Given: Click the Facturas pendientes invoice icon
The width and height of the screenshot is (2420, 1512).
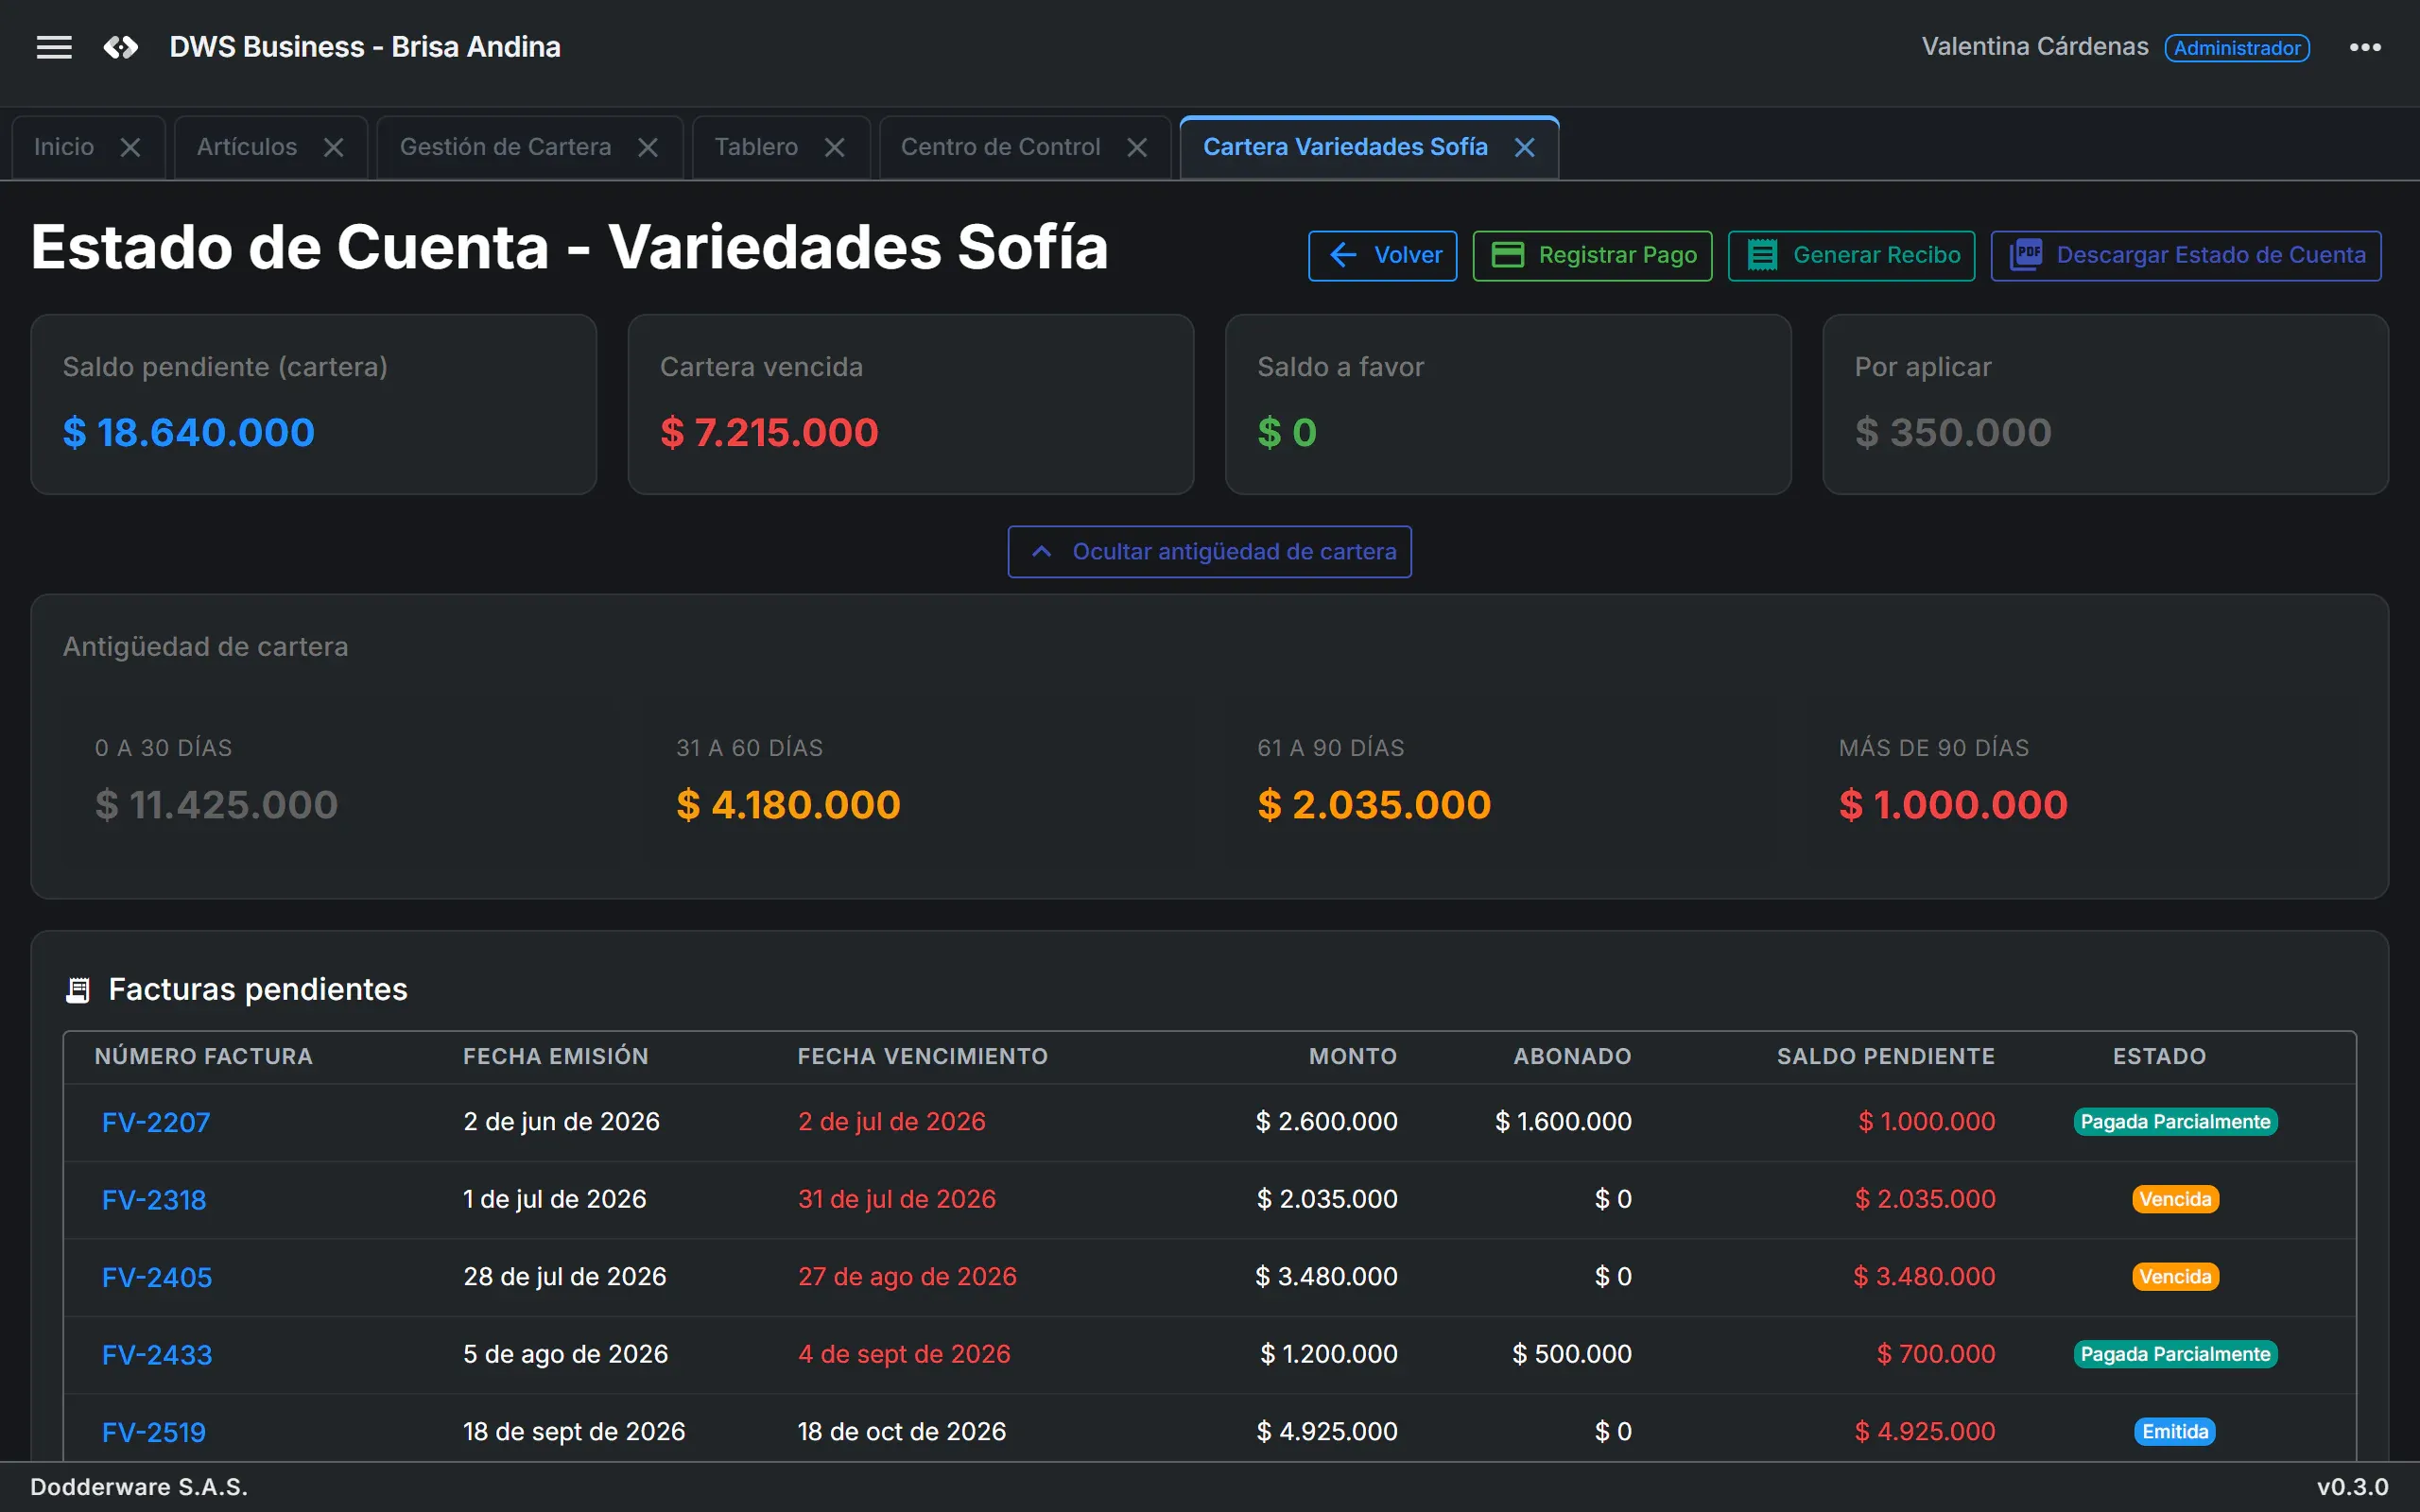Looking at the screenshot, I should 78,990.
